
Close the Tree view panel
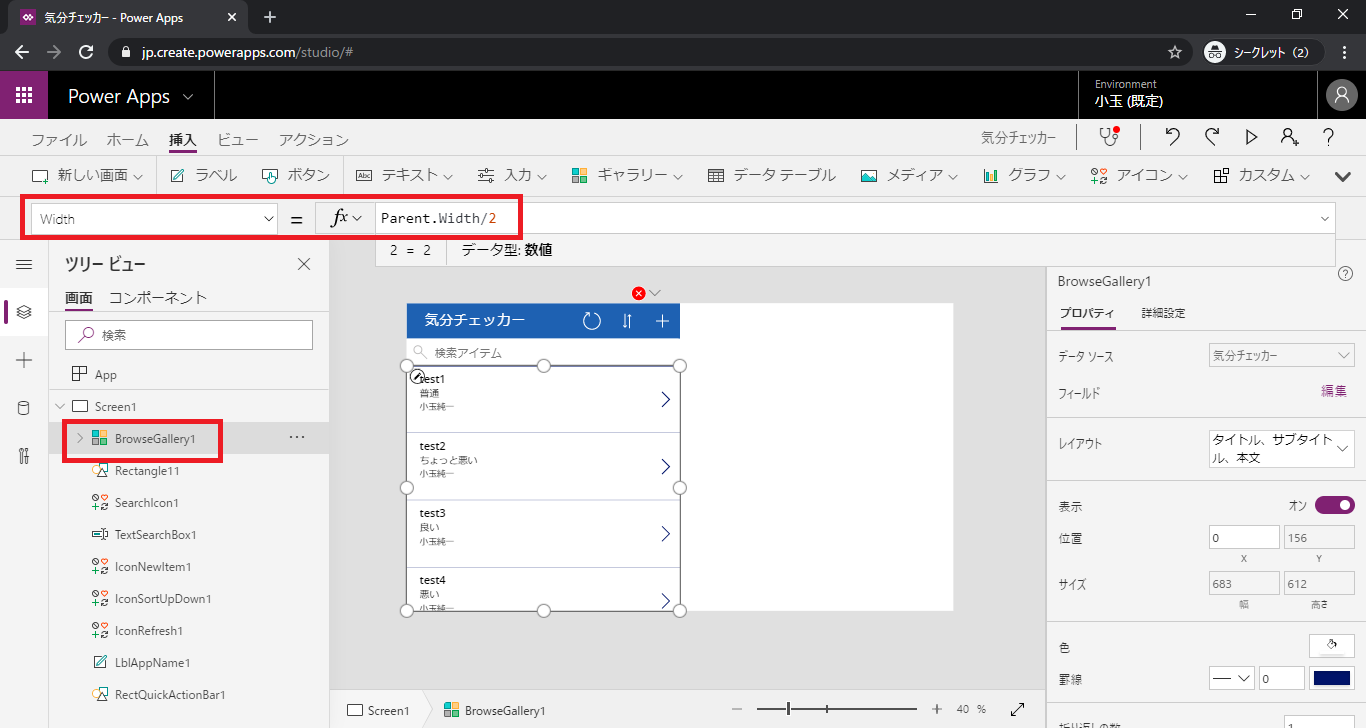(304, 264)
